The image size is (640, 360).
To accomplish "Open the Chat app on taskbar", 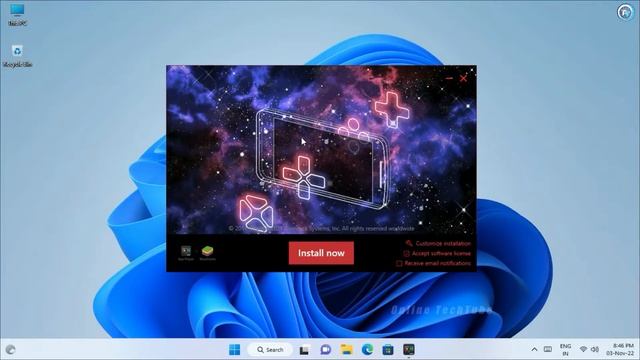I will click(325, 349).
